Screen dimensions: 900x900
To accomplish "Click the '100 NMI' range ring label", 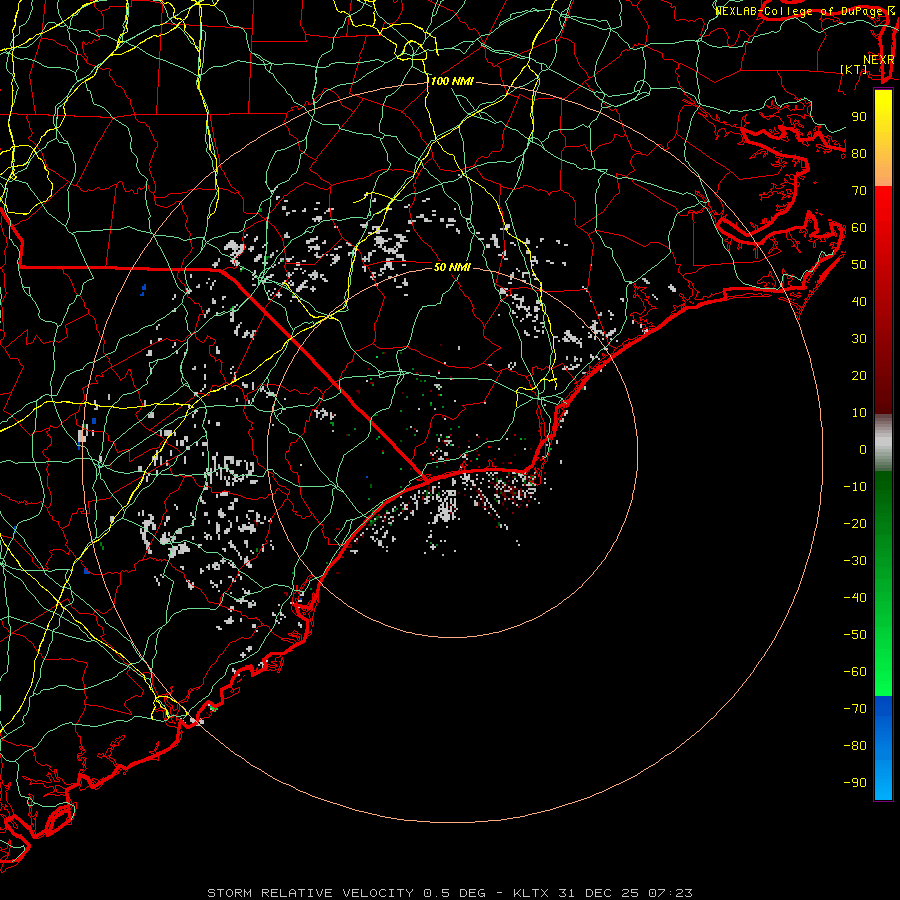I will [452, 82].
